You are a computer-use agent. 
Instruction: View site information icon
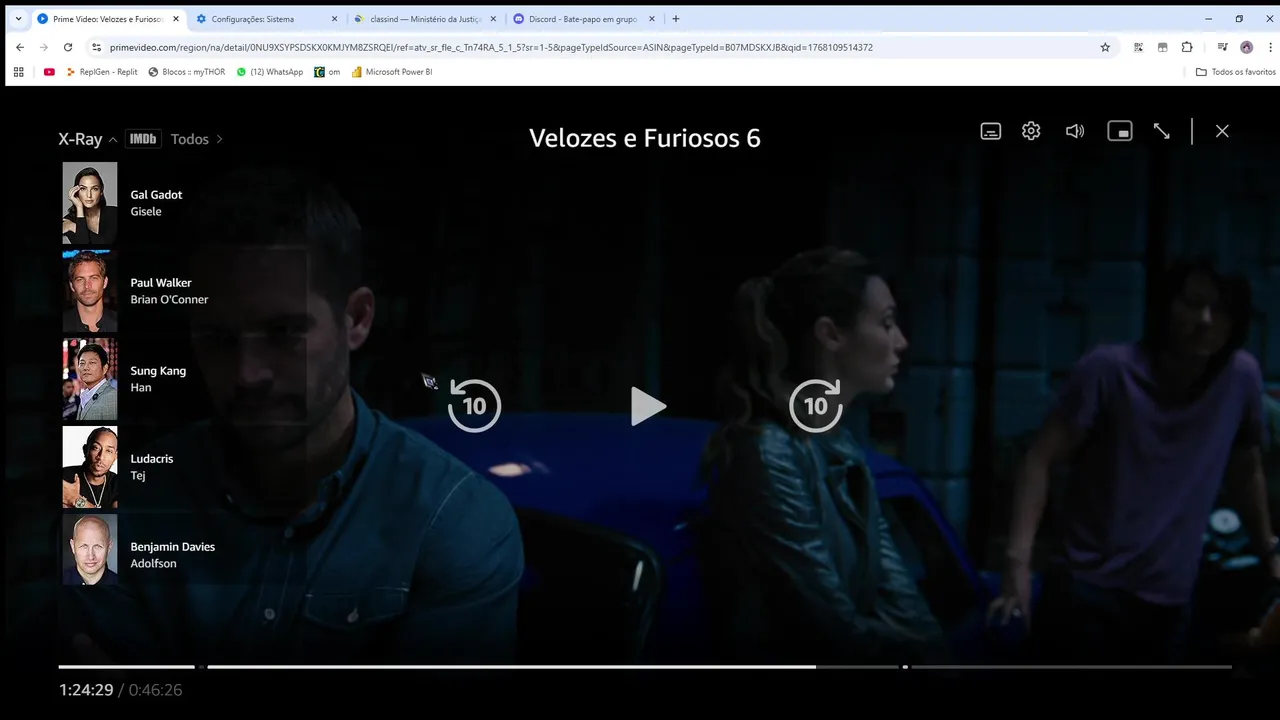(96, 47)
